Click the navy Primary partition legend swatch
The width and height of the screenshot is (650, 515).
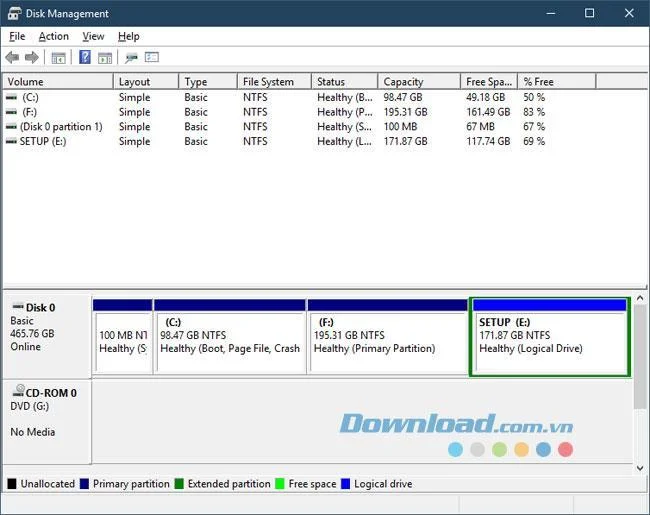[x=84, y=484]
